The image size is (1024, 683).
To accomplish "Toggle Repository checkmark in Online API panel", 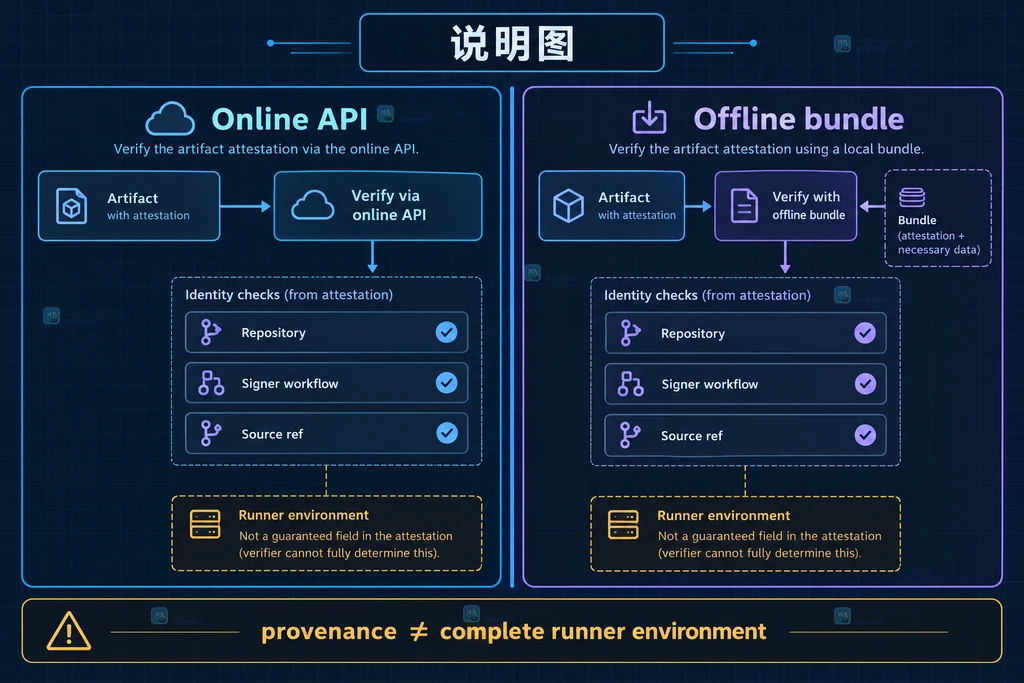I will [447, 332].
